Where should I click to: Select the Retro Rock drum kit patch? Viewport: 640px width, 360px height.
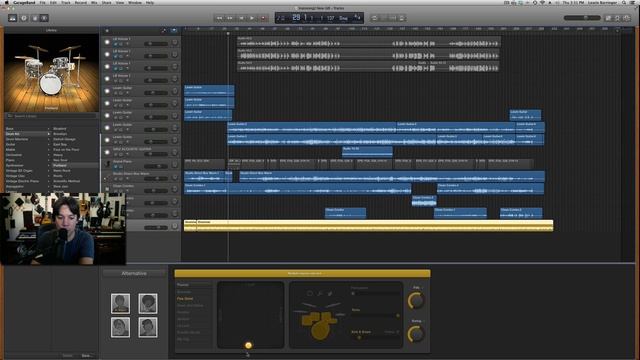coord(62,171)
